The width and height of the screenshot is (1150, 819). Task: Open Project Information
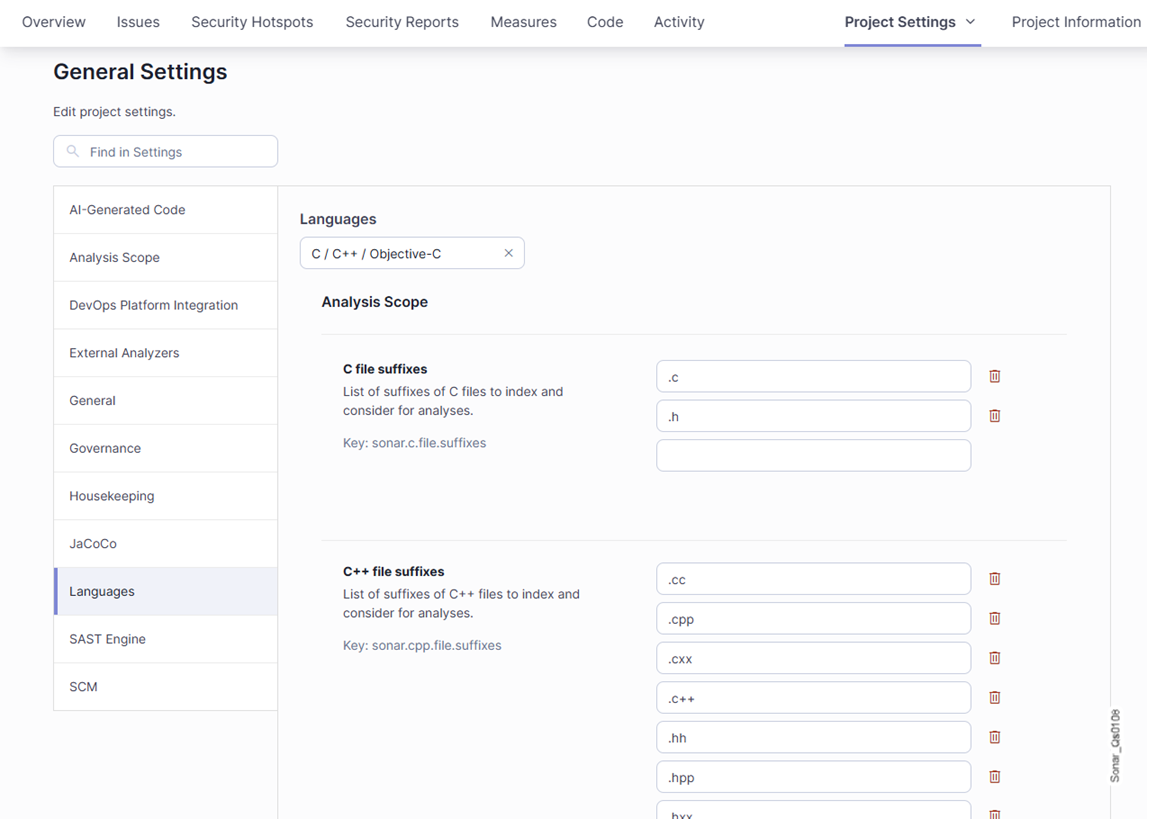tap(1075, 22)
